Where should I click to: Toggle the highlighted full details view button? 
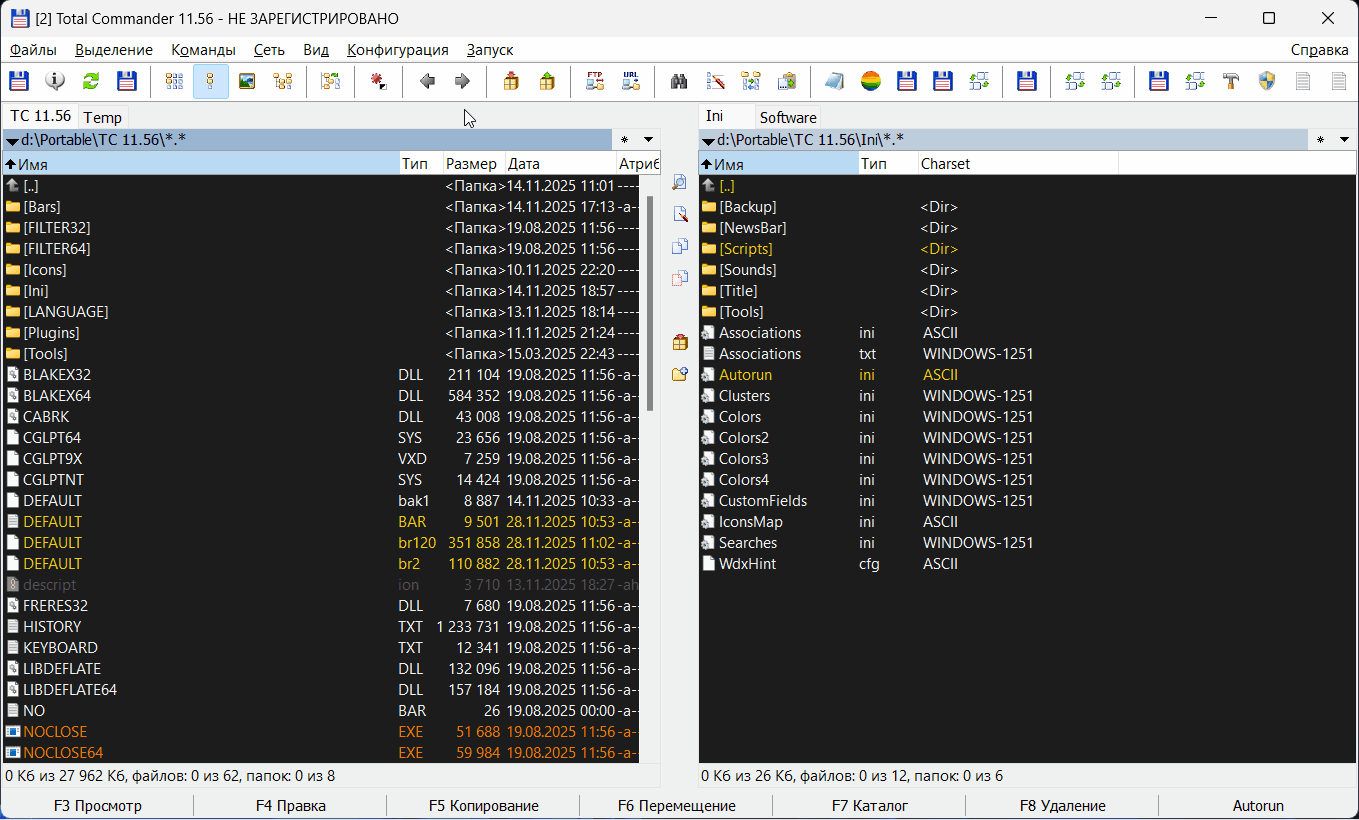point(211,82)
